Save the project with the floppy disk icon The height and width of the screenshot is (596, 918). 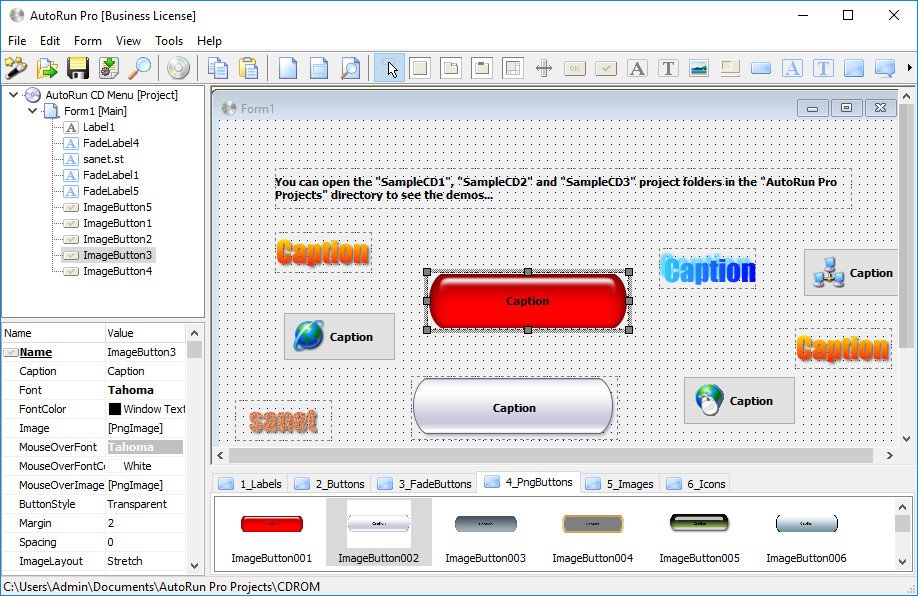coord(78,68)
